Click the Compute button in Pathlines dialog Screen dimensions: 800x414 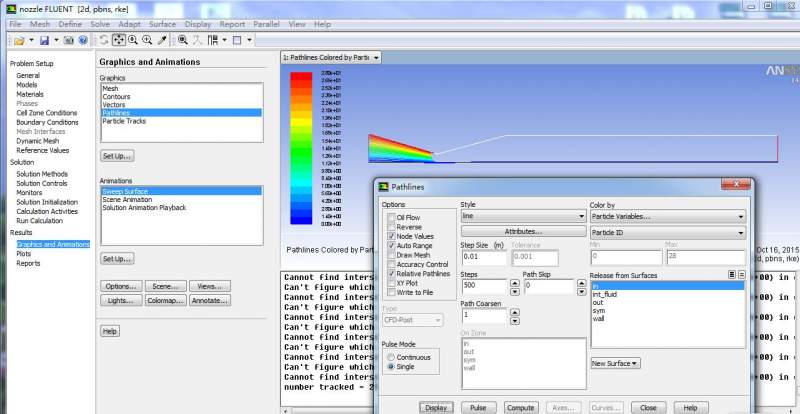coord(520,408)
